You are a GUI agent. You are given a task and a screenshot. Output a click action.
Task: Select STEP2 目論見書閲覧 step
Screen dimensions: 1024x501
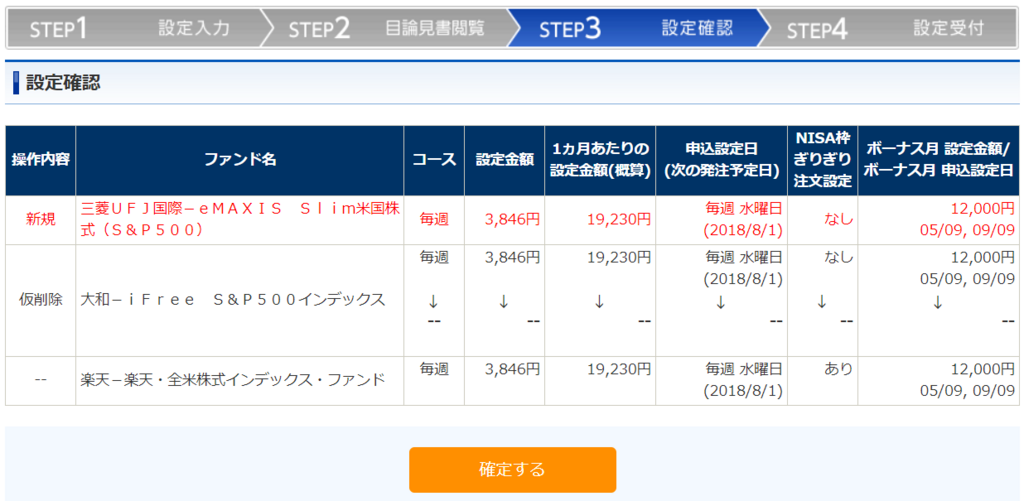(x=386, y=29)
